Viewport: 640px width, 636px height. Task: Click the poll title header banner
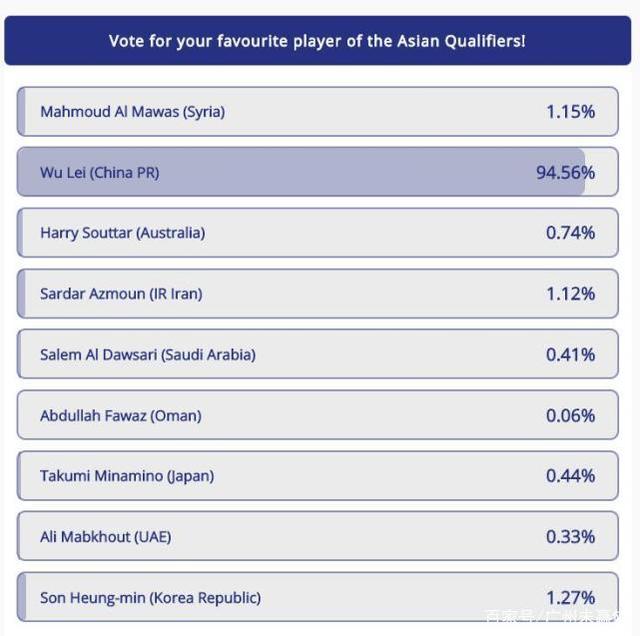coord(317,41)
